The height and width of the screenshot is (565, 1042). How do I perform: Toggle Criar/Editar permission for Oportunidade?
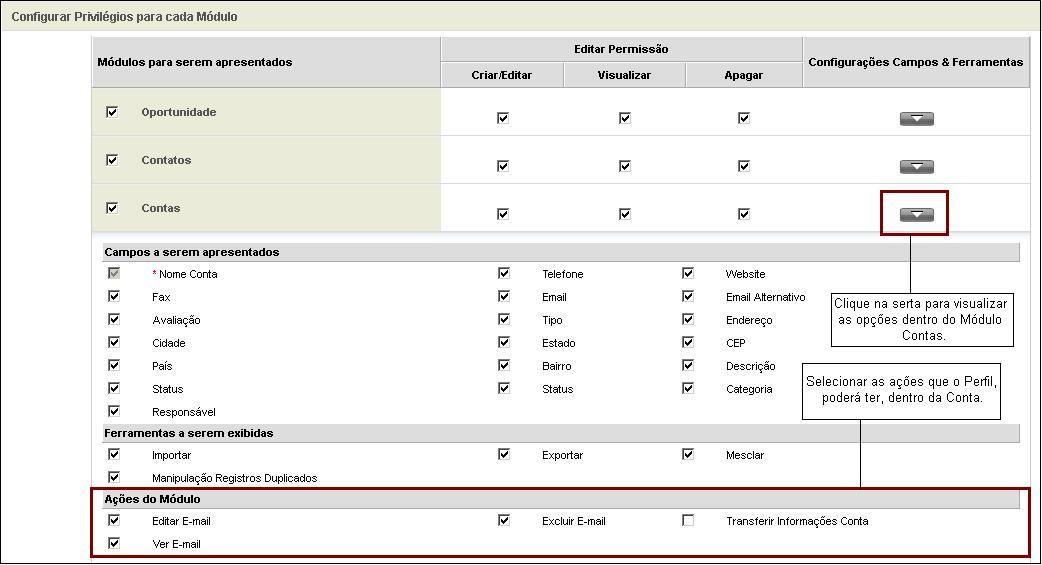[503, 118]
